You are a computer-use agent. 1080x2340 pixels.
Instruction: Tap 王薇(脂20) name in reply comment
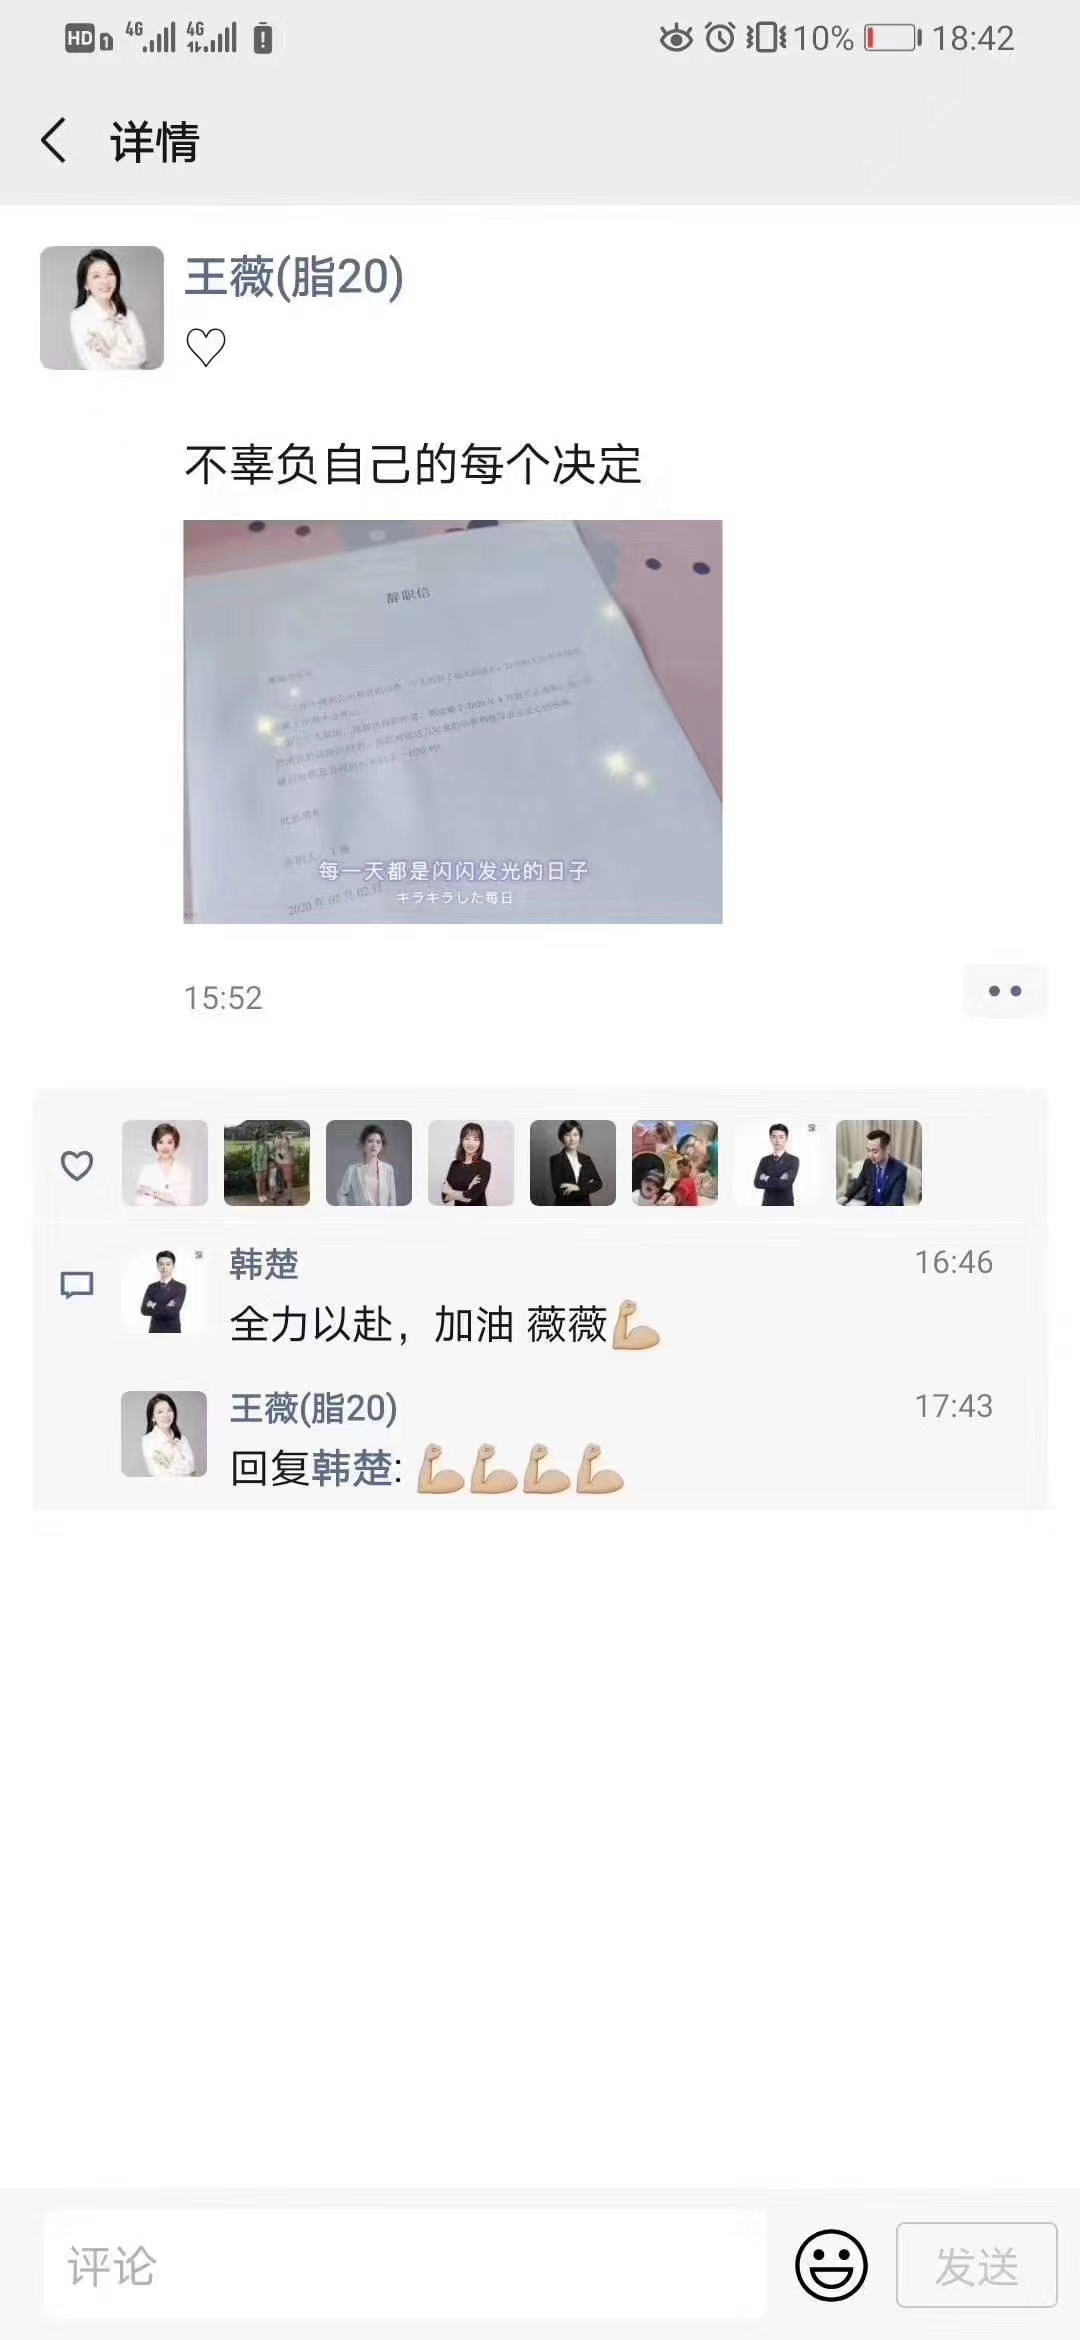[314, 1409]
